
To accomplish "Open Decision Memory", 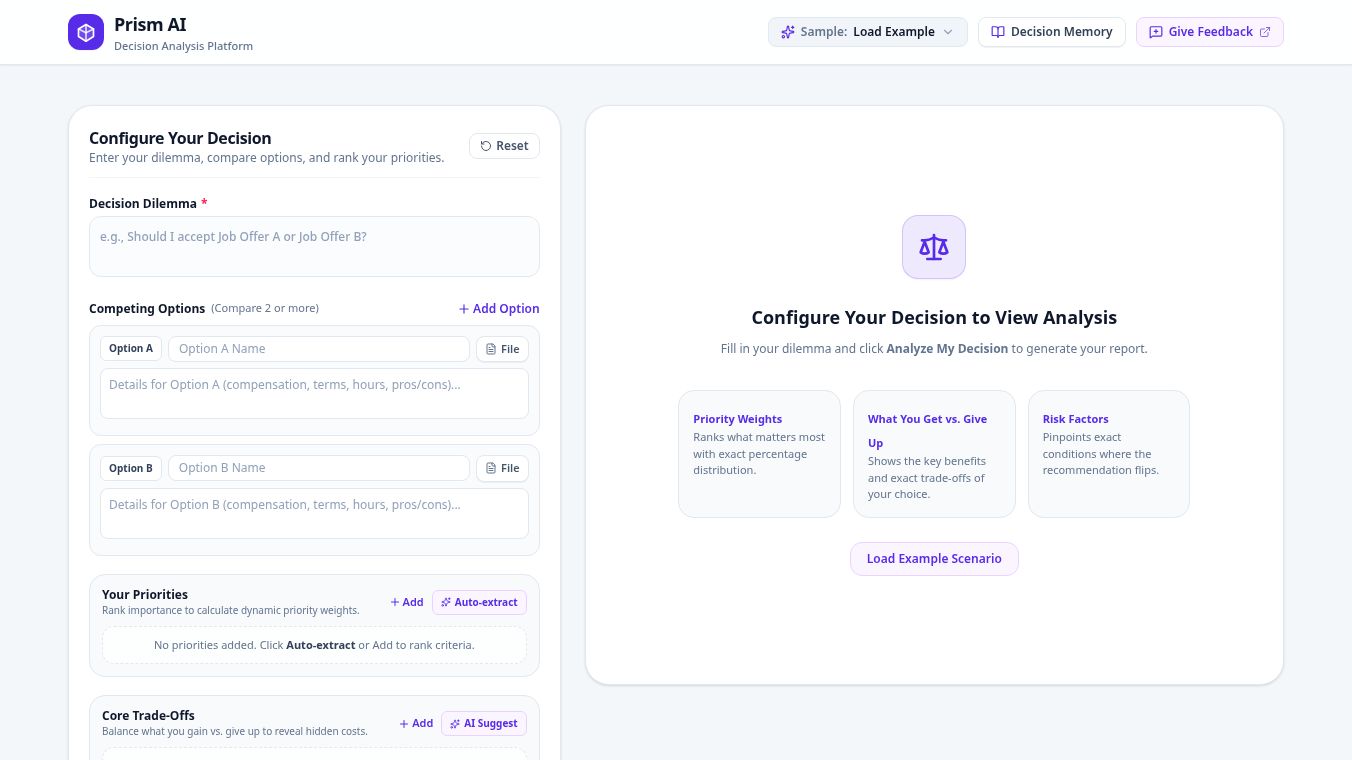I will pos(1052,32).
